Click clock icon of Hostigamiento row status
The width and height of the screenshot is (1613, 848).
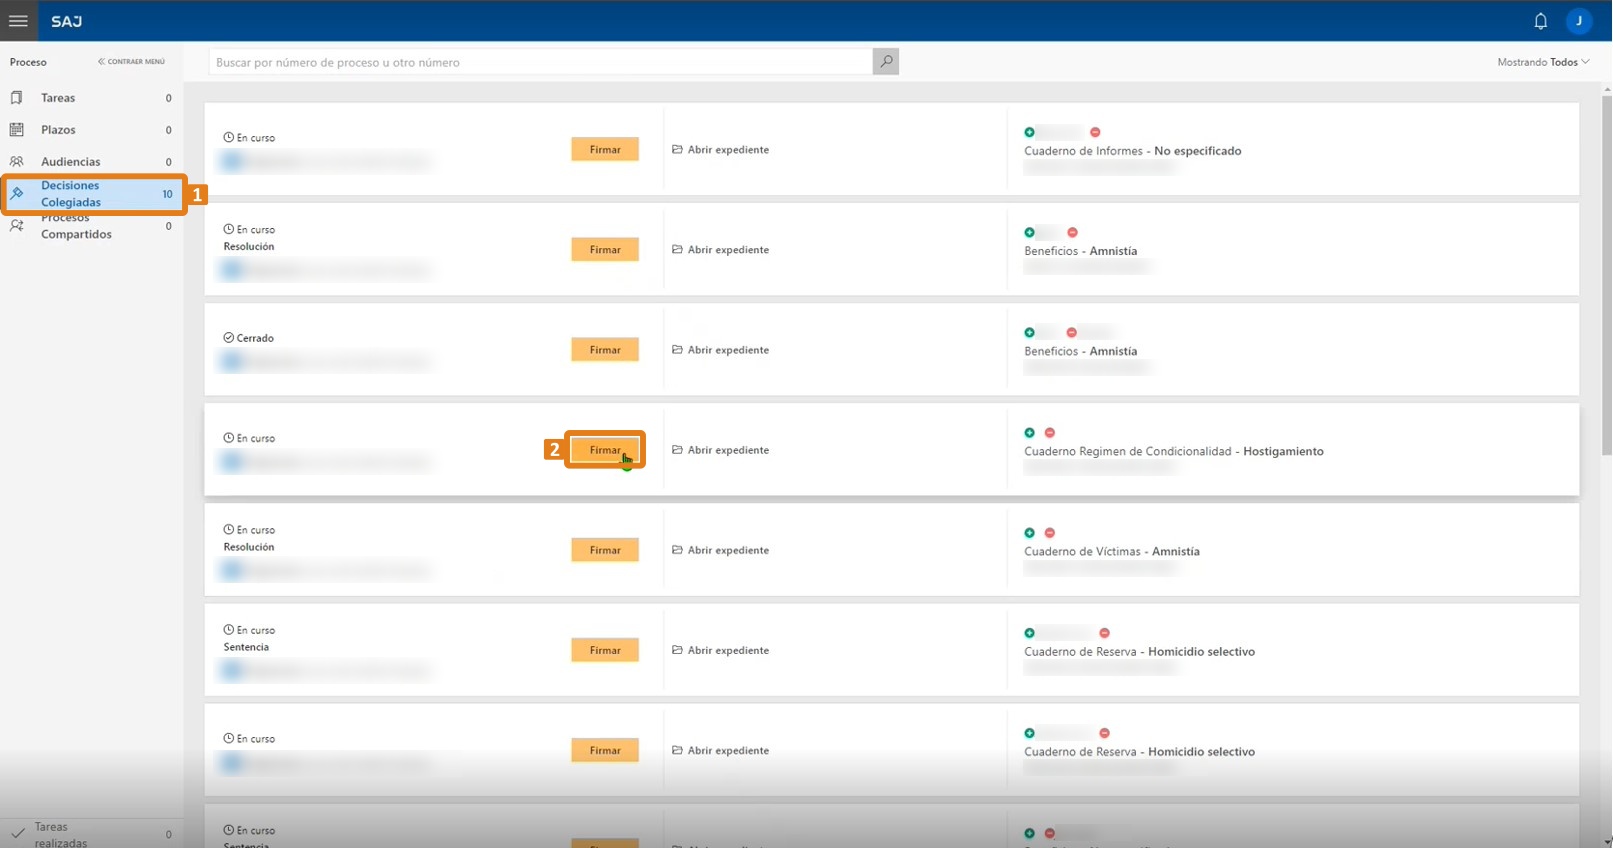[229, 438]
